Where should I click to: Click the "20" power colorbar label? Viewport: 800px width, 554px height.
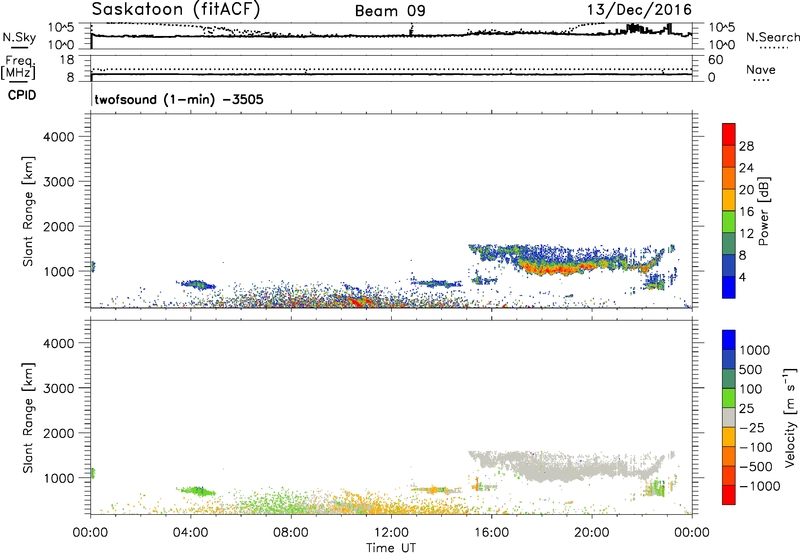click(x=746, y=190)
